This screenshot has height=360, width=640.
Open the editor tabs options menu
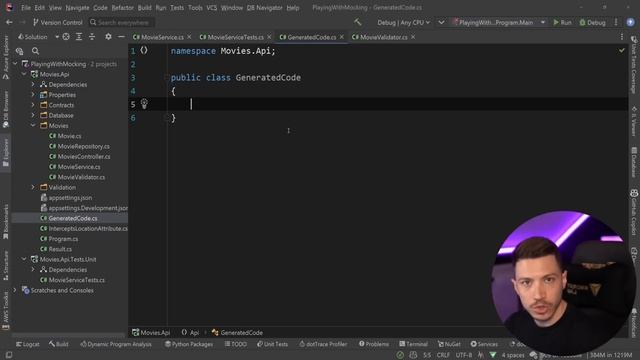coord(622,37)
